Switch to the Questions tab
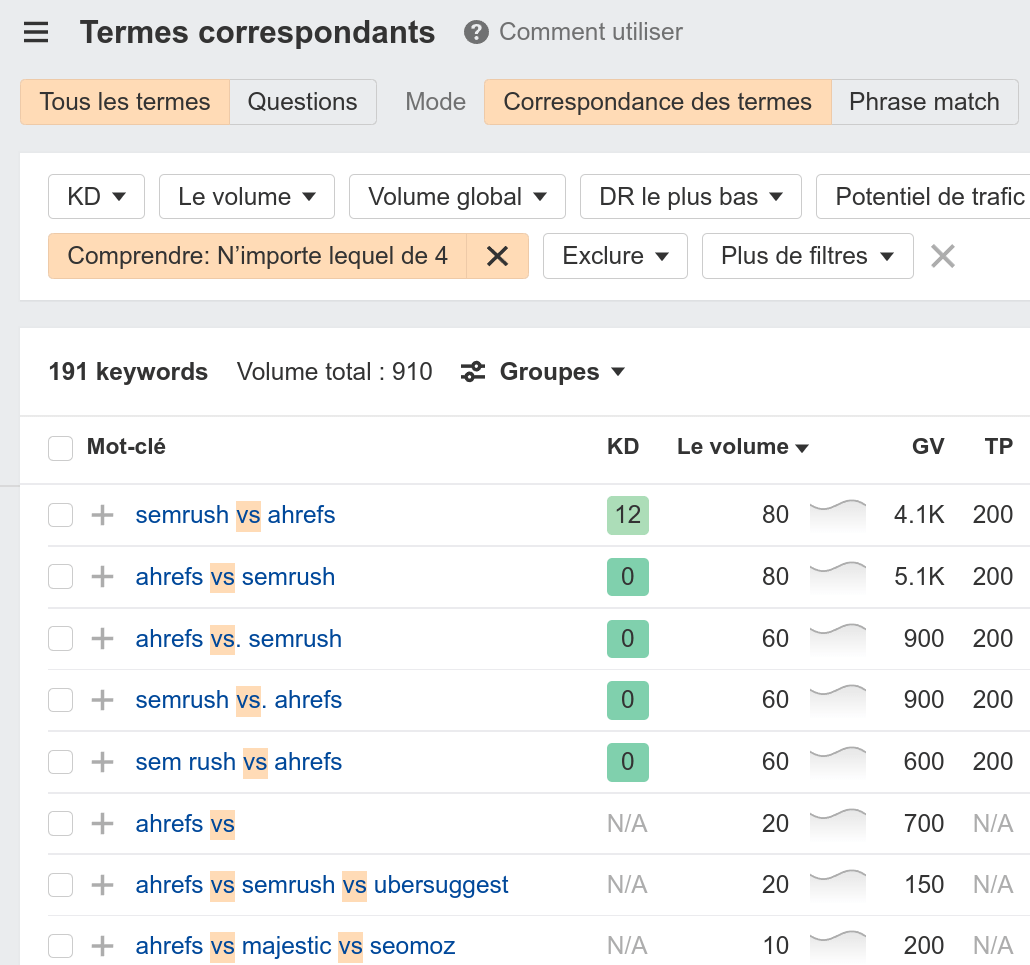This screenshot has width=1030, height=965. 302,101
